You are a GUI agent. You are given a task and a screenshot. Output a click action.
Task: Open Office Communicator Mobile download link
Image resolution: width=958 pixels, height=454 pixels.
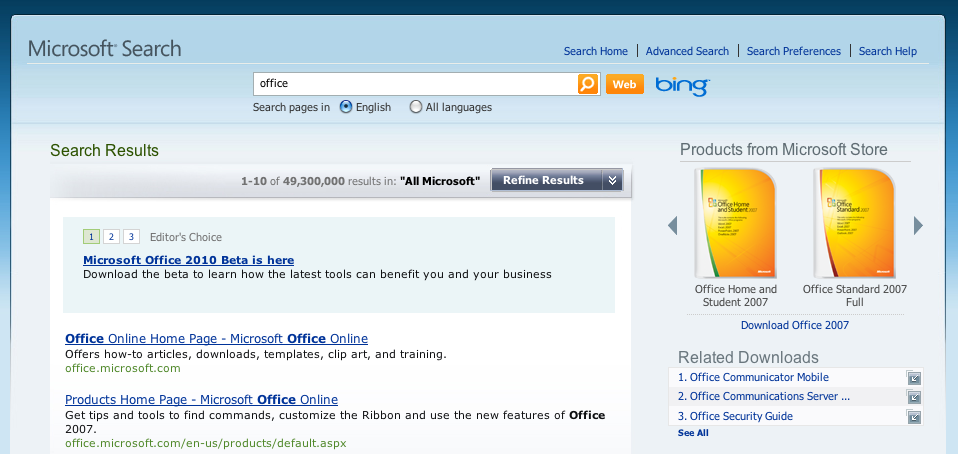(x=753, y=377)
